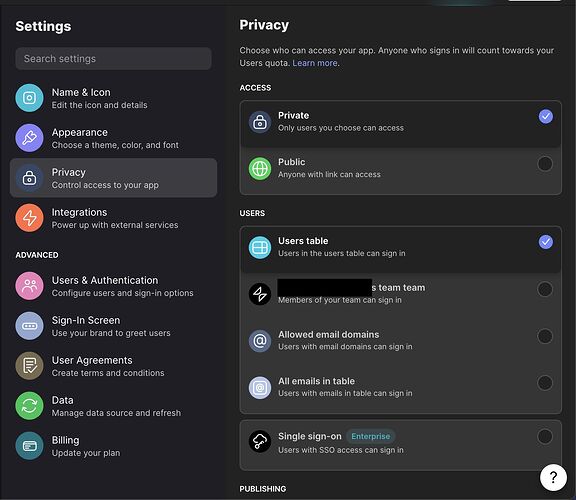Click the Appearance paintbrush icon

[29, 138]
